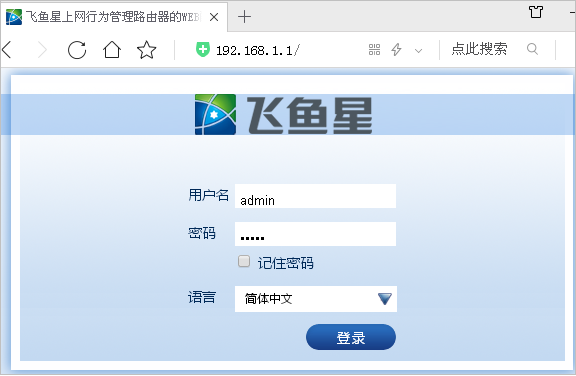Viewport: 576px width, 376px height.
Task: Focus the 用户名 field containing admin
Action: pyautogui.click(x=315, y=196)
